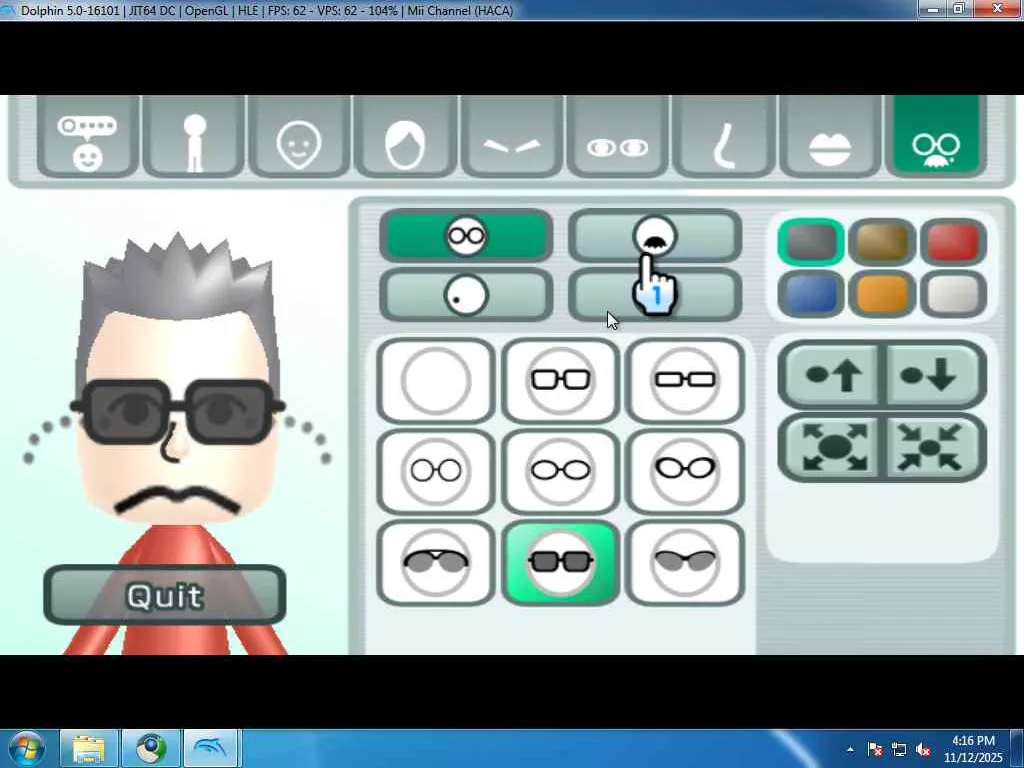
Task: Choose the no-glasses empty option
Action: click(x=436, y=380)
